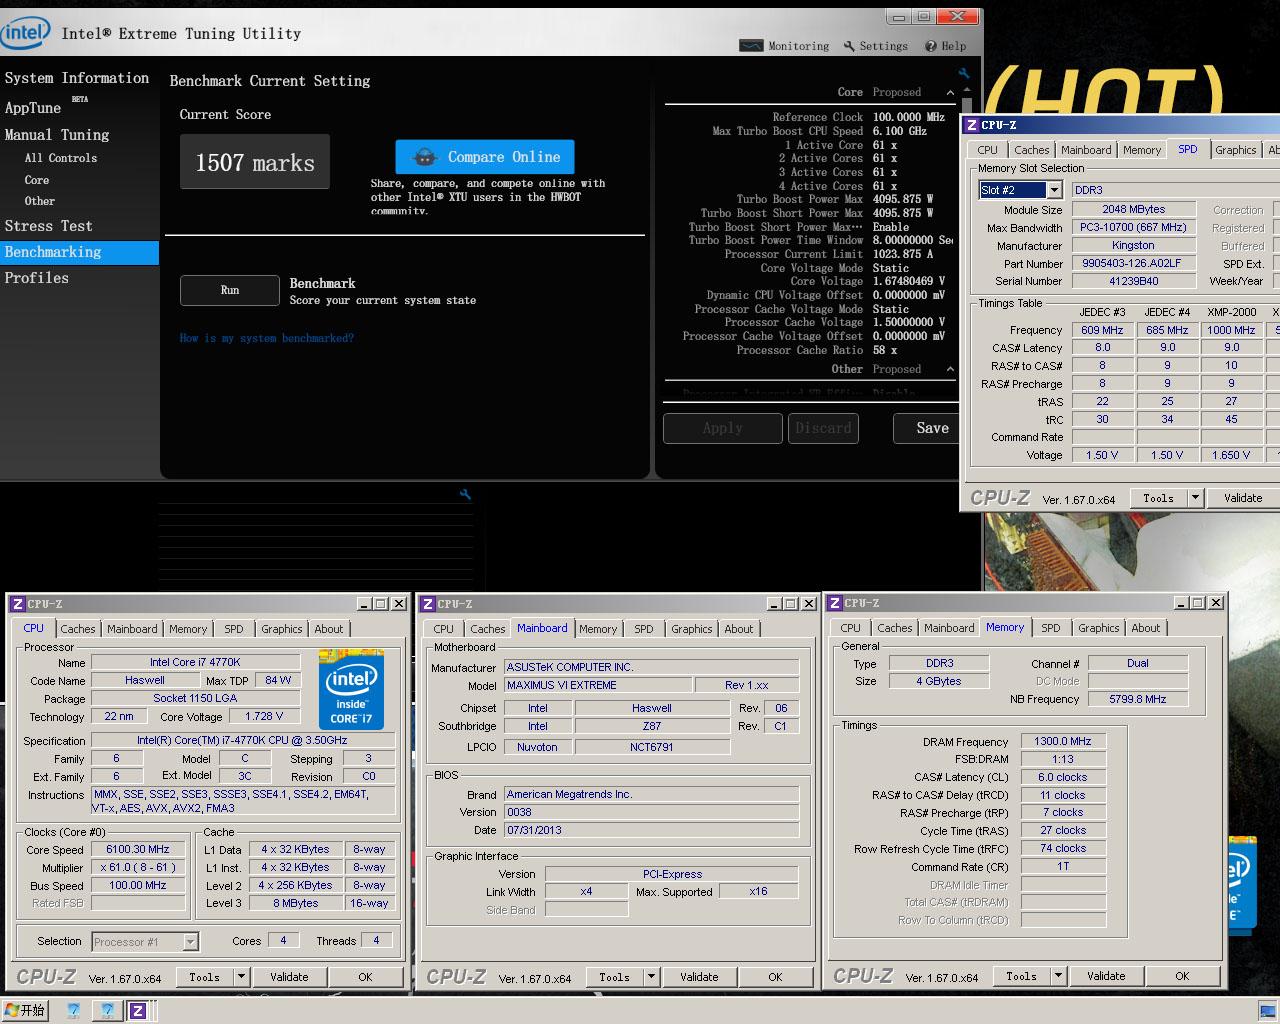Click the Core Speed value 6100.30 MHz

pos(138,849)
